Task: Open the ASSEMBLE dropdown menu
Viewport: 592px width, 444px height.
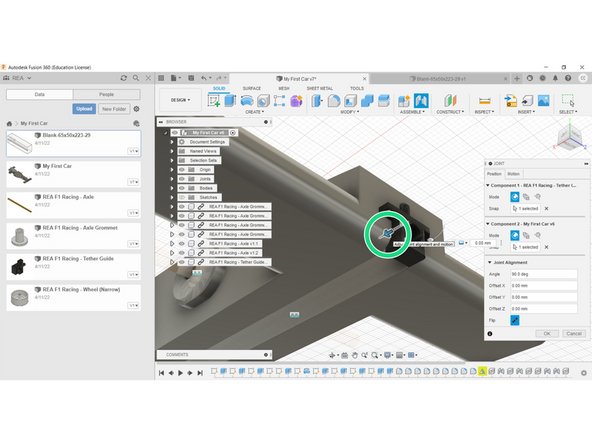Action: tap(412, 112)
